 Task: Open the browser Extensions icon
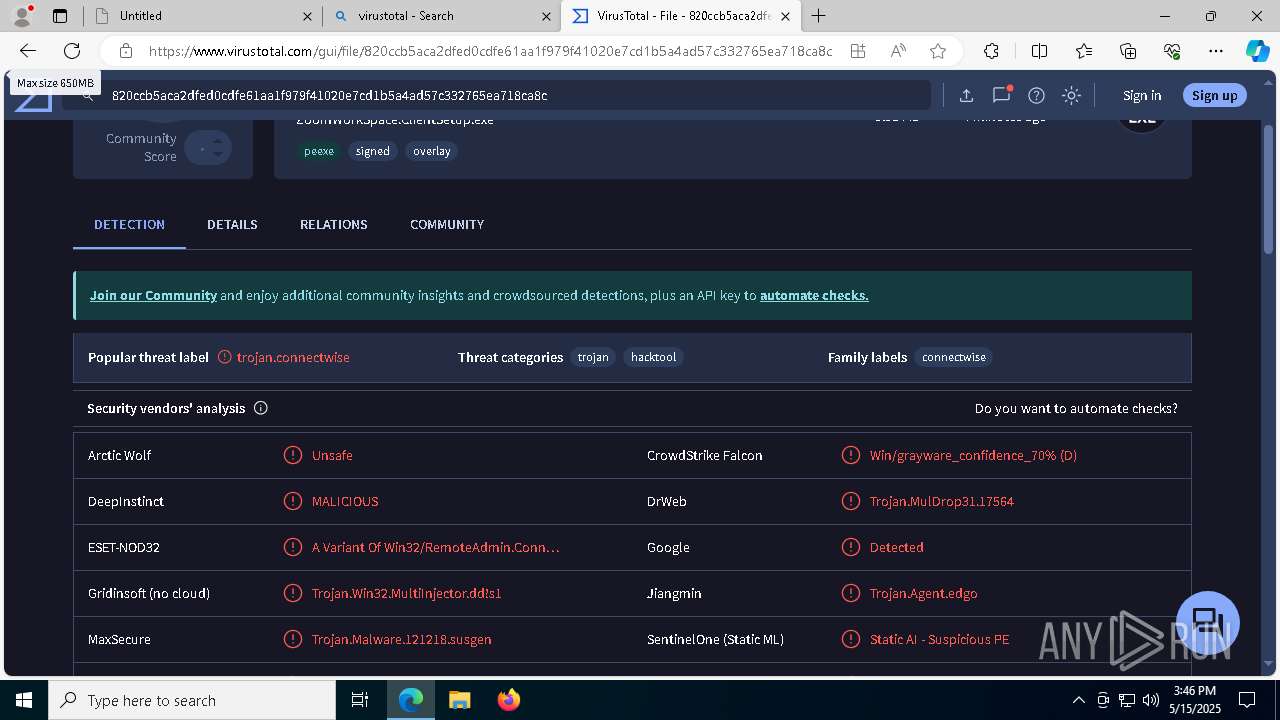tap(991, 51)
